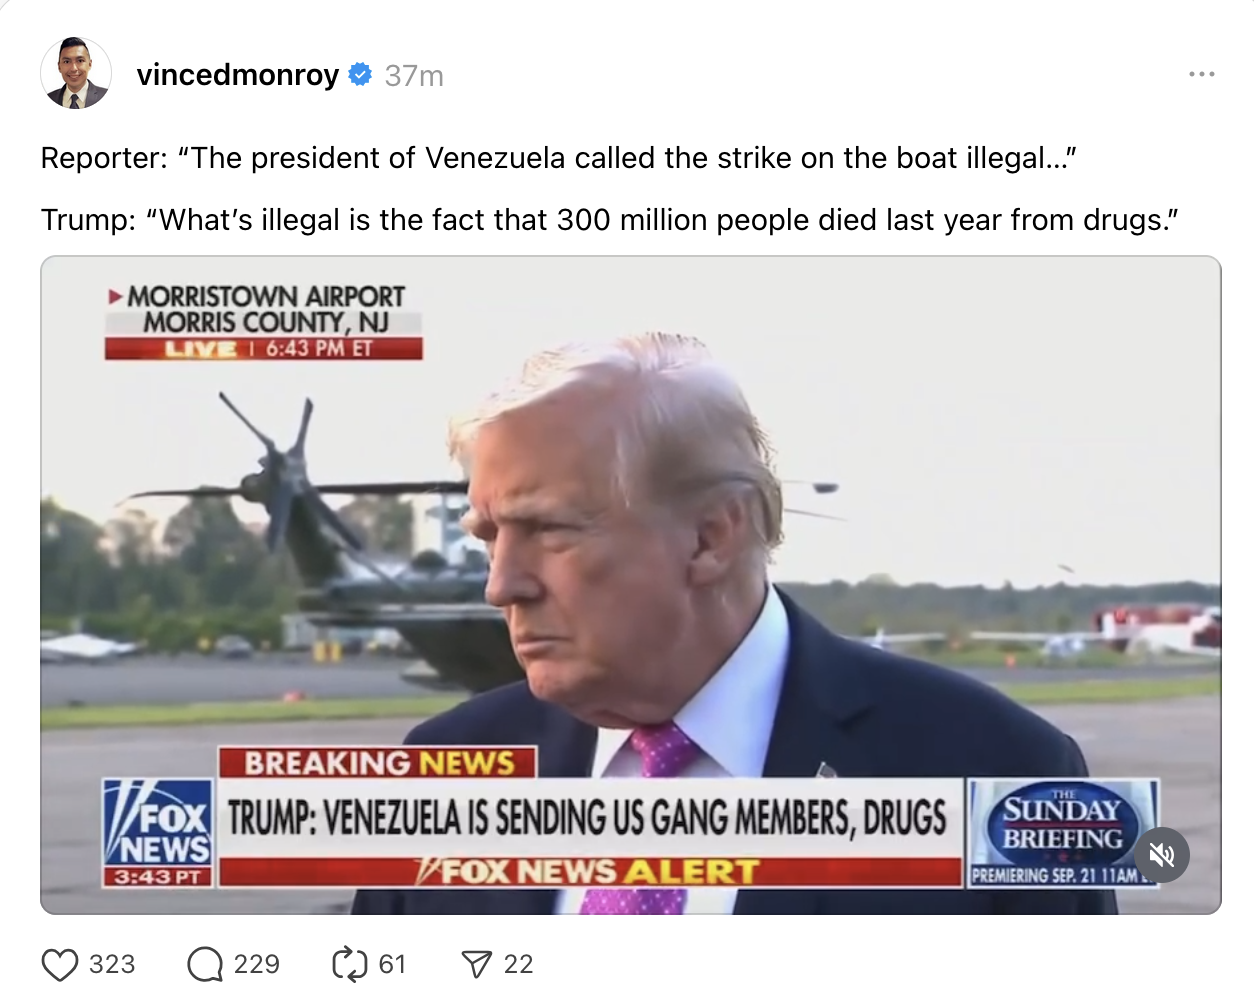Unmute the video with the speaker icon
Image resolution: width=1254 pixels, height=1008 pixels.
1162,855
